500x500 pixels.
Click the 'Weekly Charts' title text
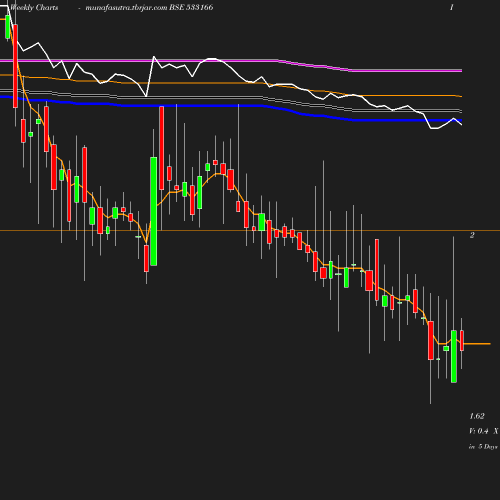pyautogui.click(x=34, y=7)
